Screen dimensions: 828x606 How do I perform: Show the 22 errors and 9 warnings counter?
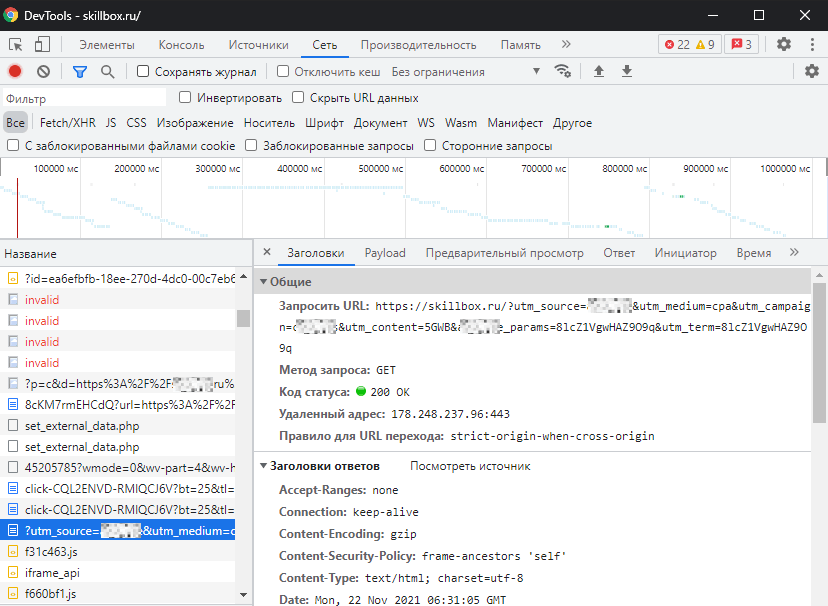(690, 44)
